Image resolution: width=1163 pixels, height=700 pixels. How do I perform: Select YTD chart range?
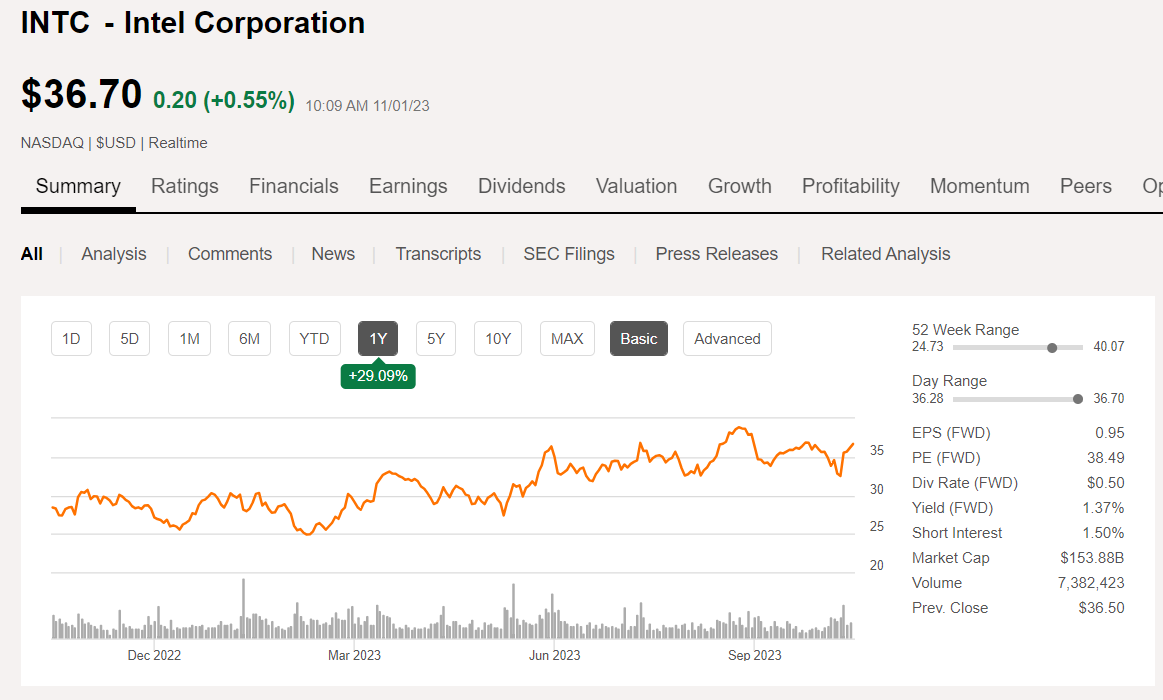click(x=314, y=339)
